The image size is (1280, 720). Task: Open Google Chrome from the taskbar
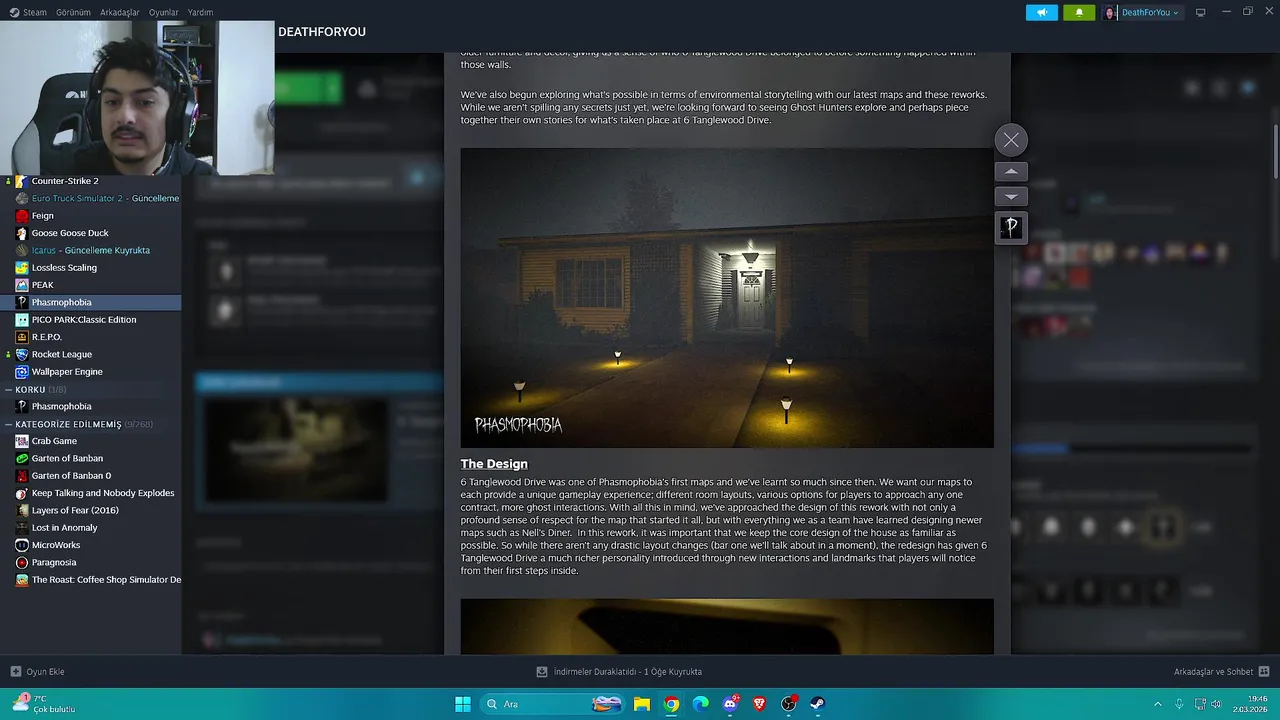[671, 704]
